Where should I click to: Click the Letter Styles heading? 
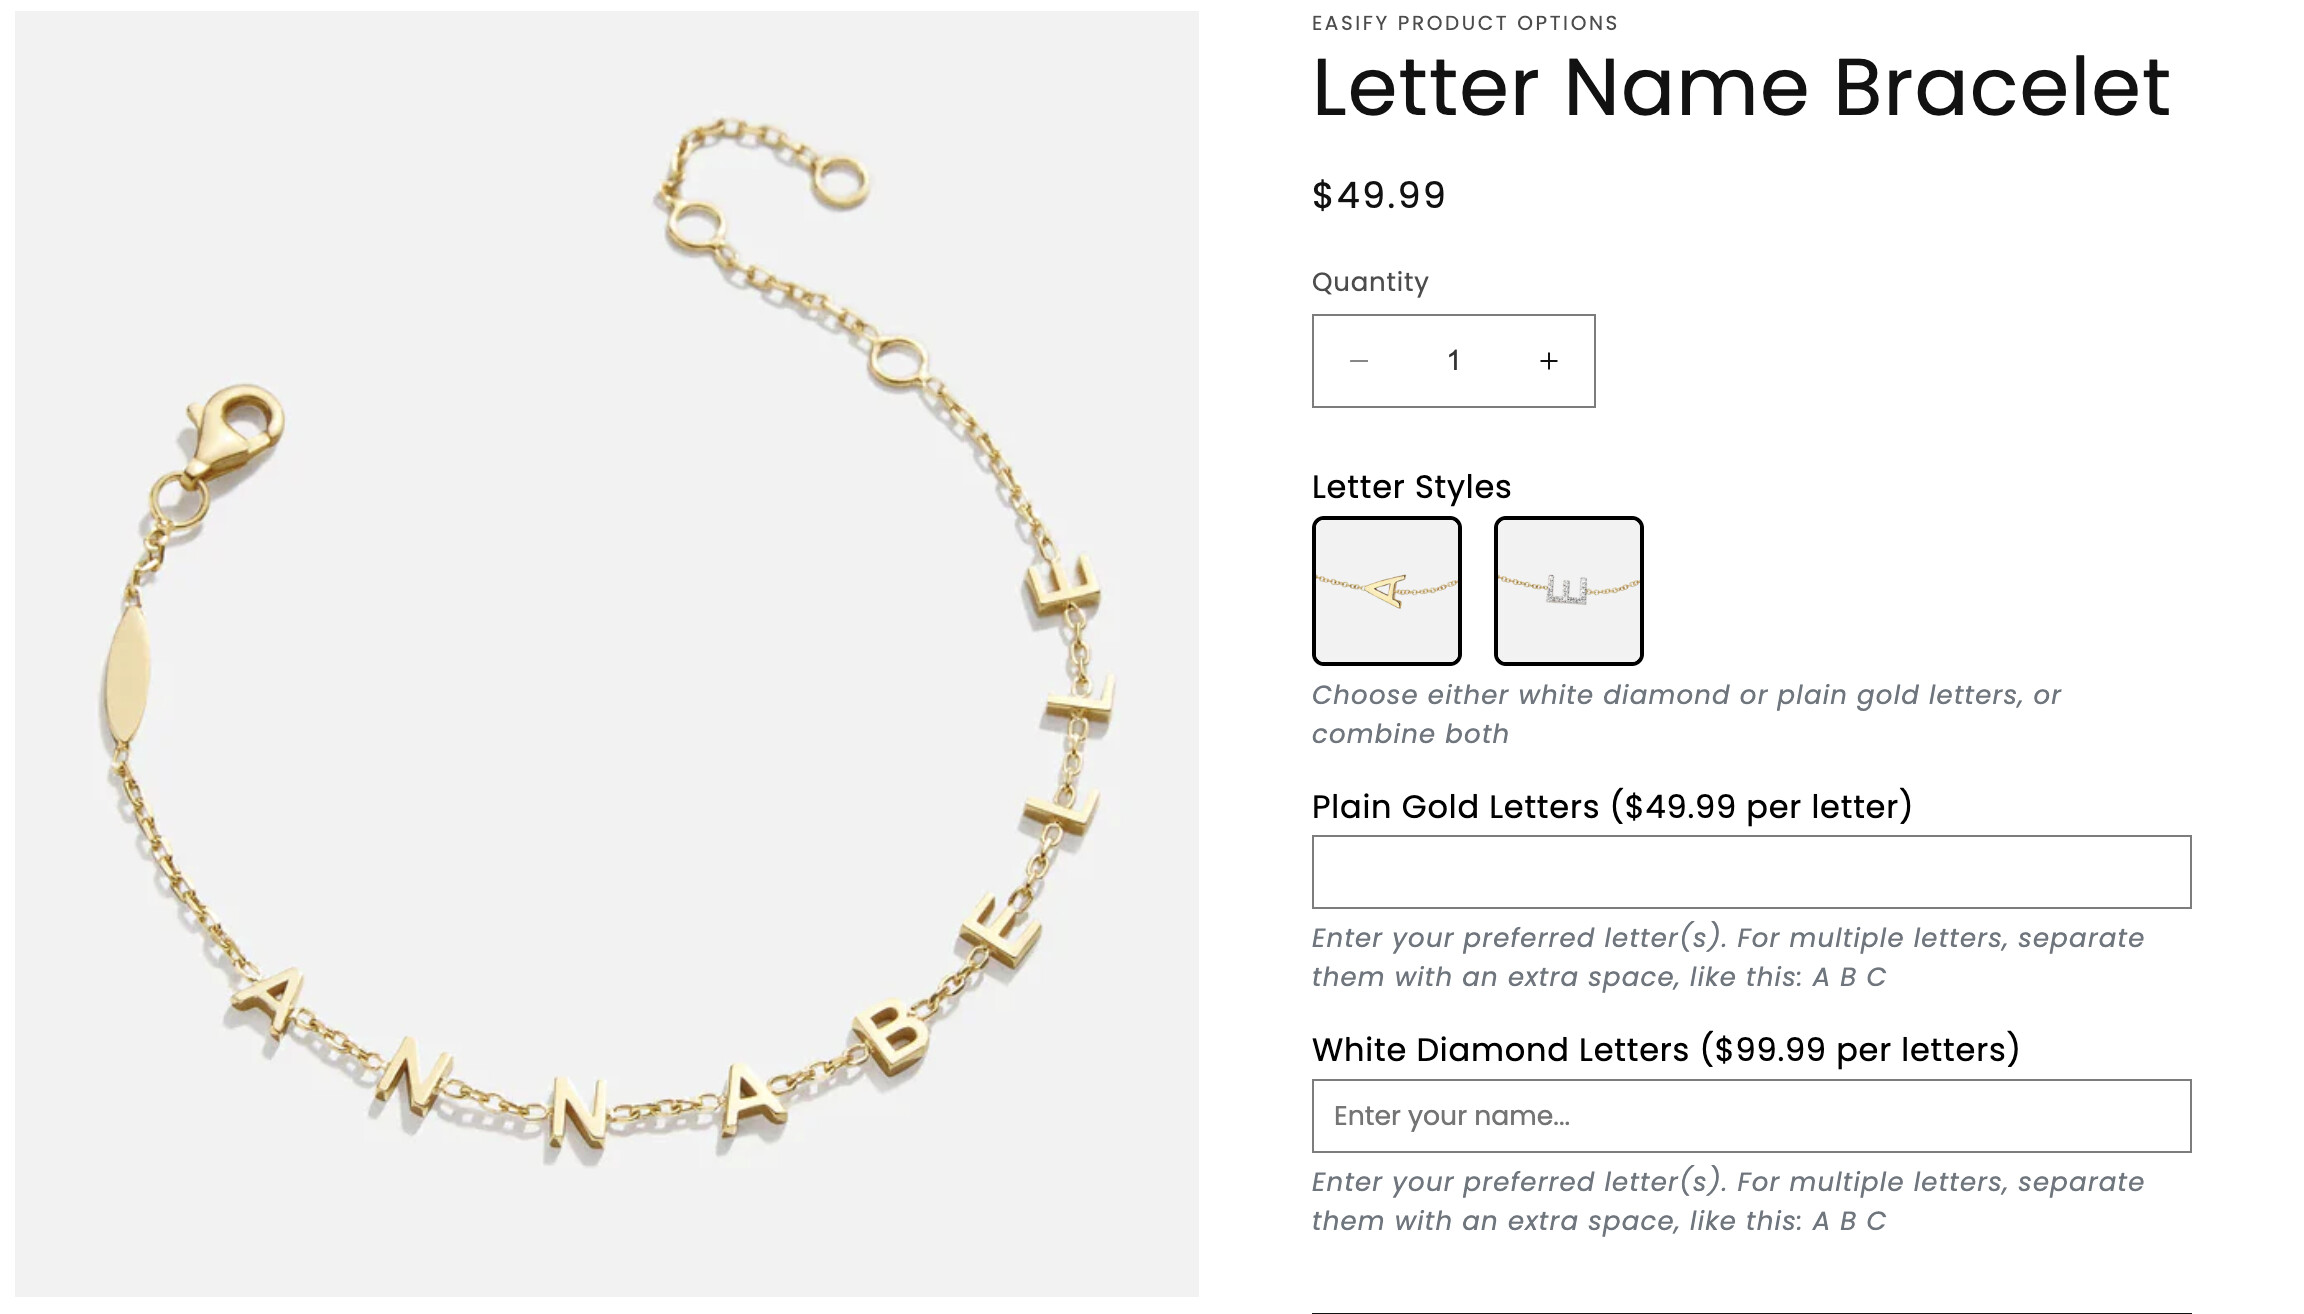click(1410, 487)
